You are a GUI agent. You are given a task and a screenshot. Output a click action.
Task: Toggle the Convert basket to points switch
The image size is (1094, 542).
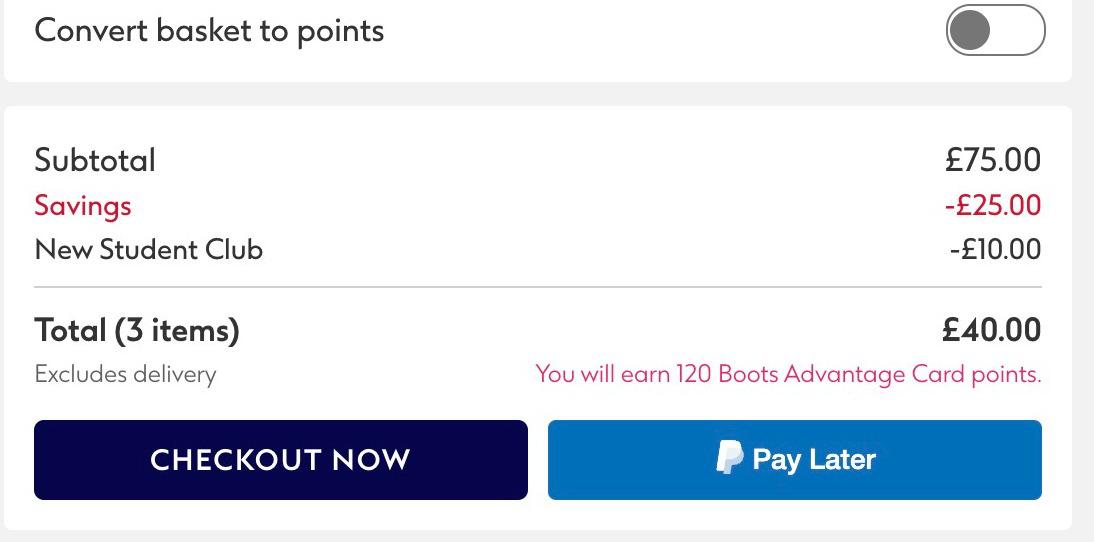pos(996,30)
